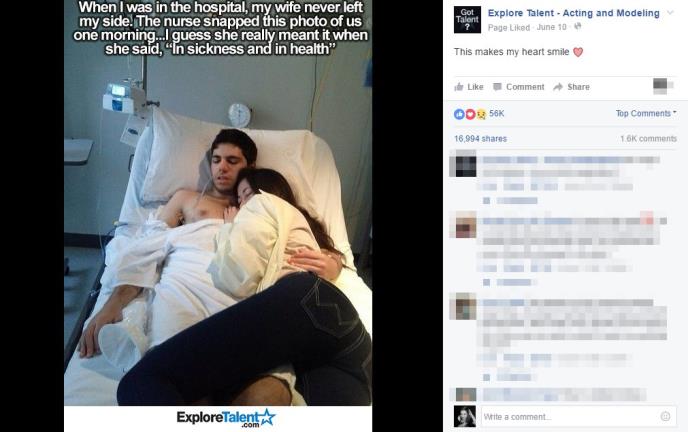Click the Comment speech bubble icon

coord(497,87)
